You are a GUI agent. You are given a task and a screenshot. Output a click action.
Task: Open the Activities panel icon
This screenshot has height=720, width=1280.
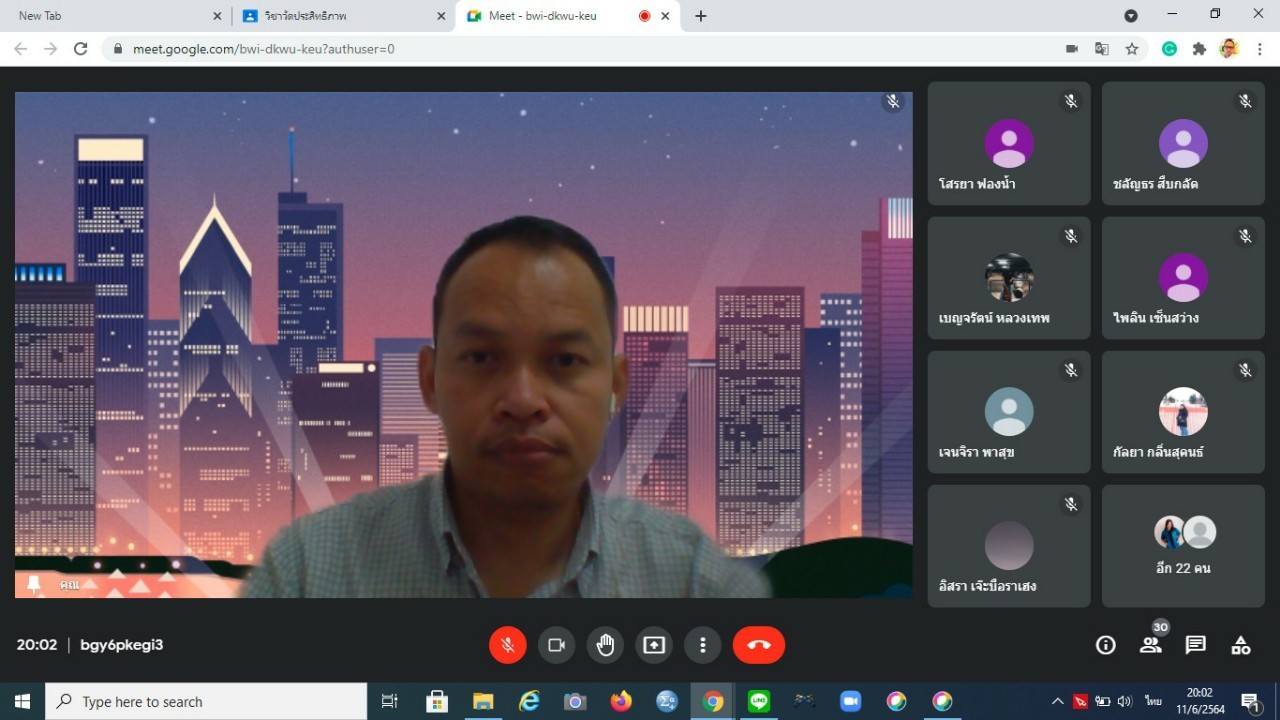pyautogui.click(x=1241, y=645)
